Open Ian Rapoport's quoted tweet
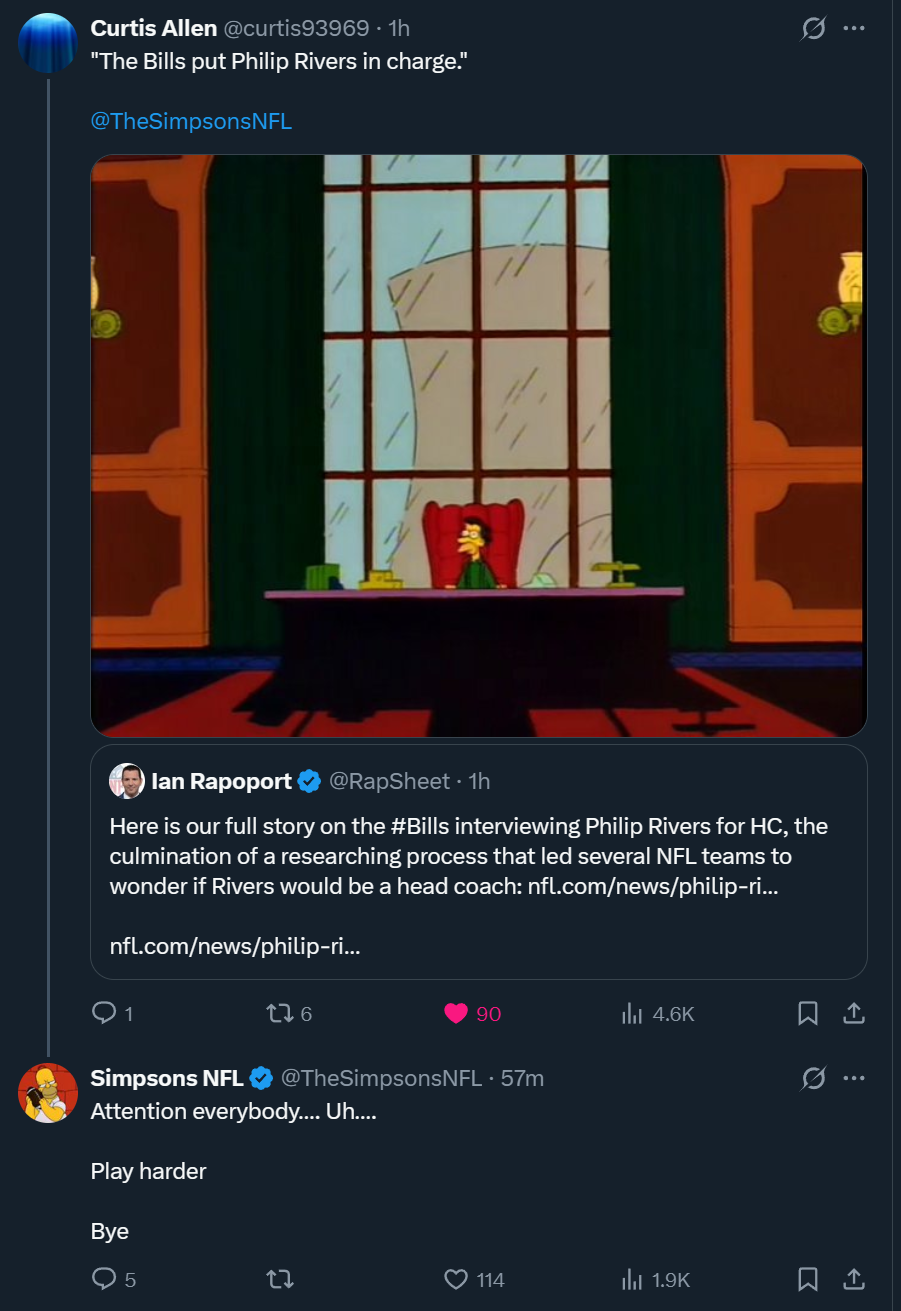Viewport: 901px width, 1311px height. tap(479, 862)
